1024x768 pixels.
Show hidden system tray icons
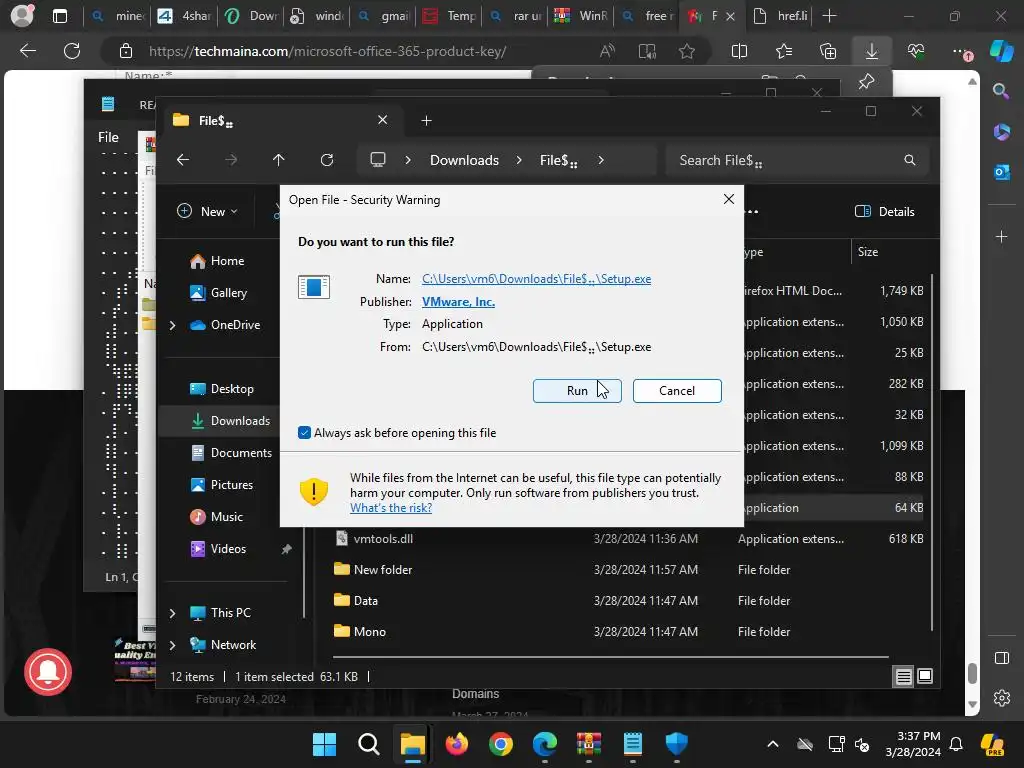coord(773,744)
